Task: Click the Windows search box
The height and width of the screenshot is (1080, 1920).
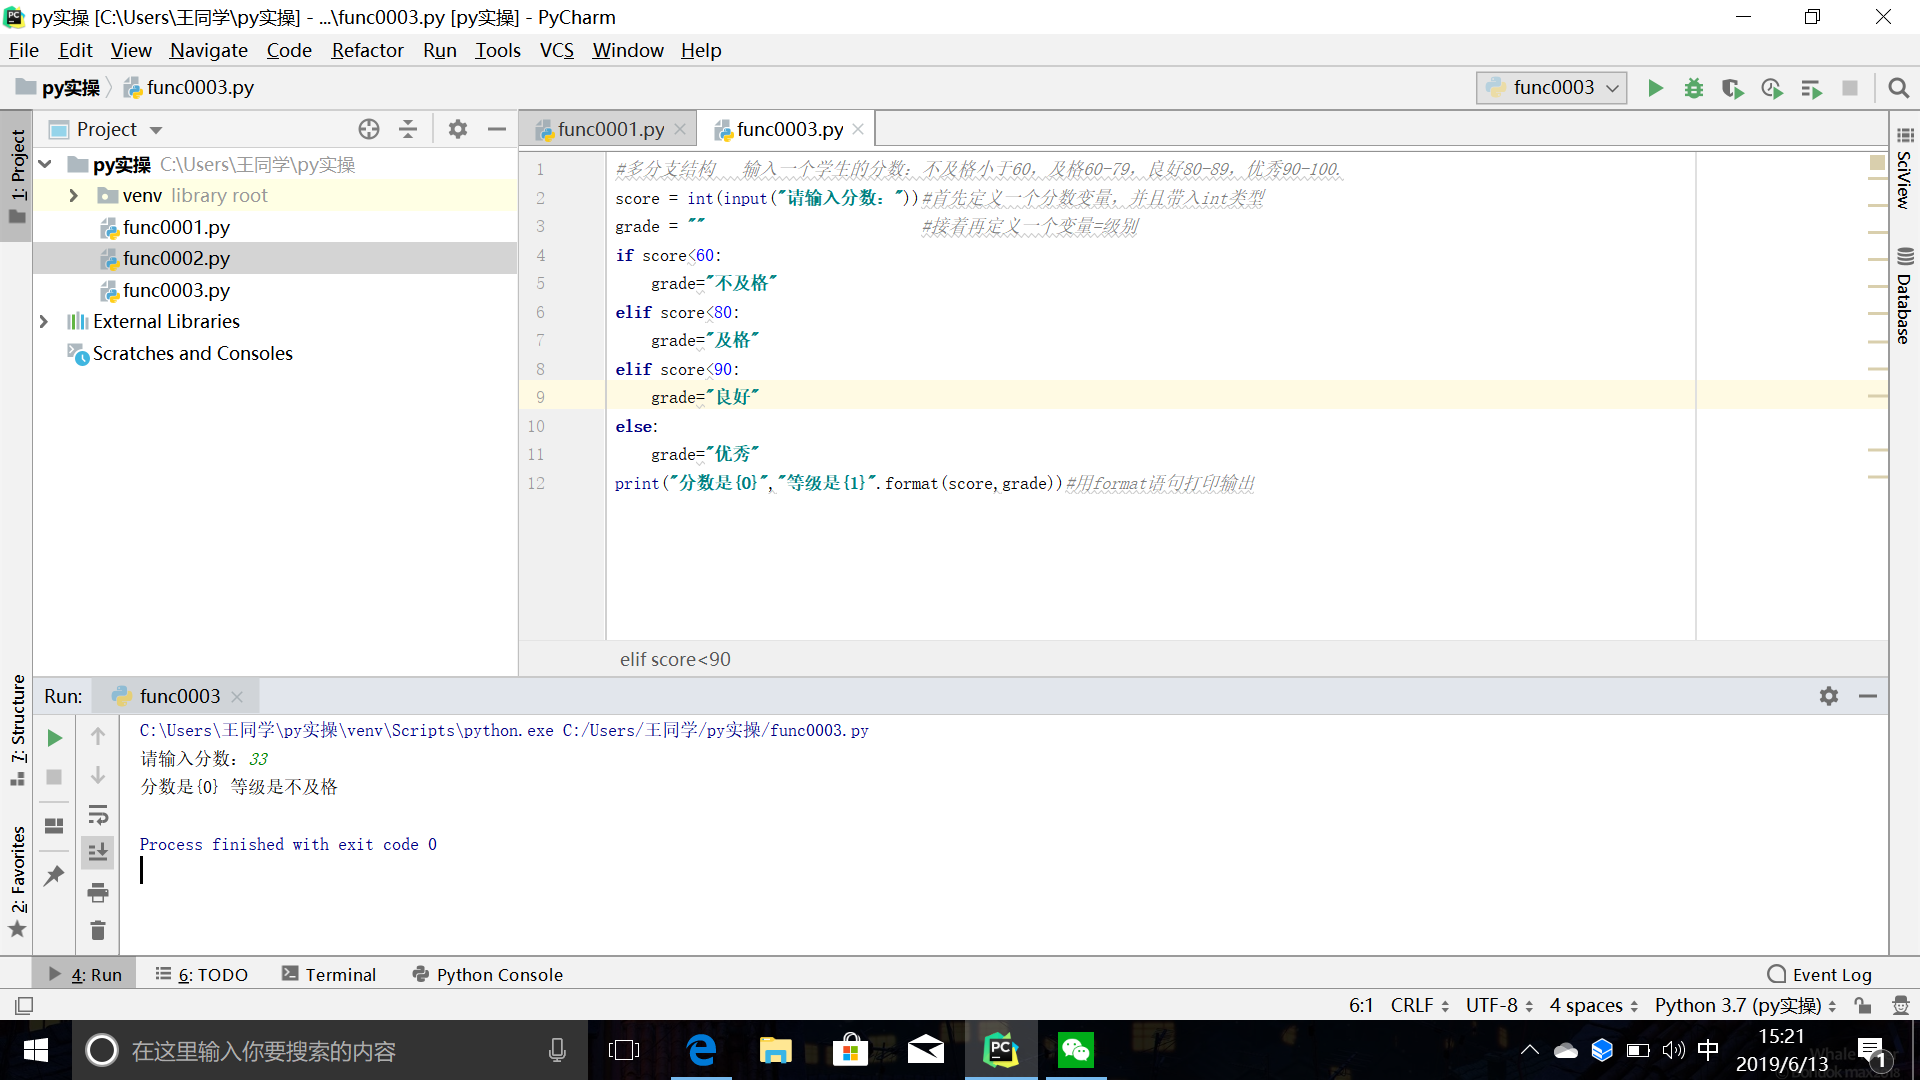Action: (330, 1050)
